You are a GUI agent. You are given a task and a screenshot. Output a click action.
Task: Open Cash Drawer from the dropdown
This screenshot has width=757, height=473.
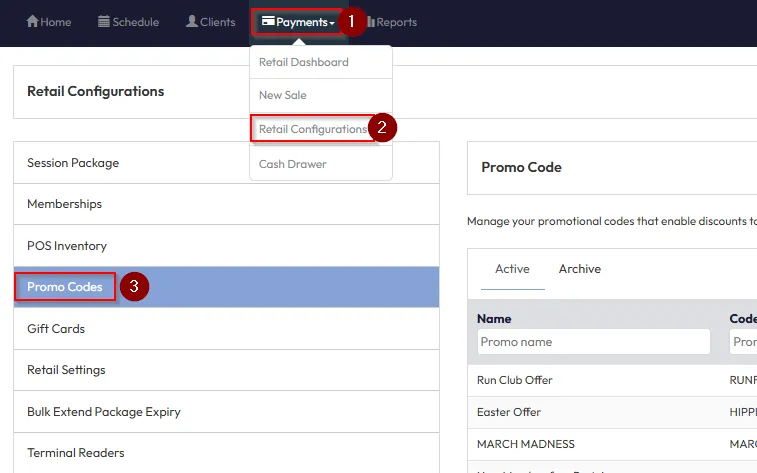pos(293,164)
